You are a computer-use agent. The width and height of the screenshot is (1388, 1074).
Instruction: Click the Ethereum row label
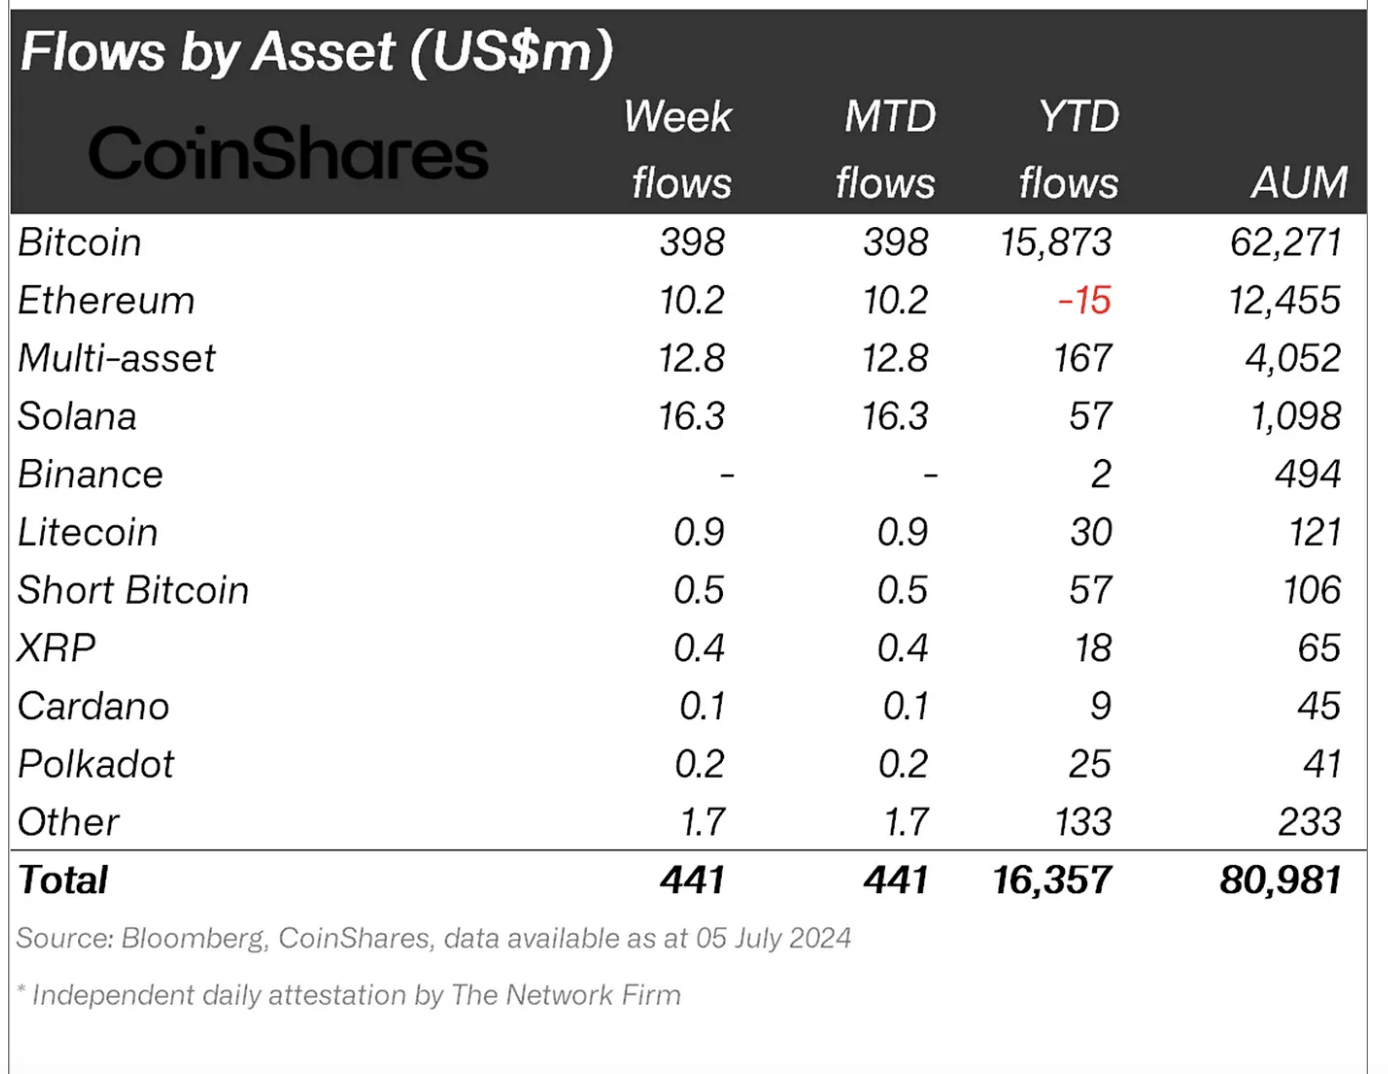coord(106,301)
